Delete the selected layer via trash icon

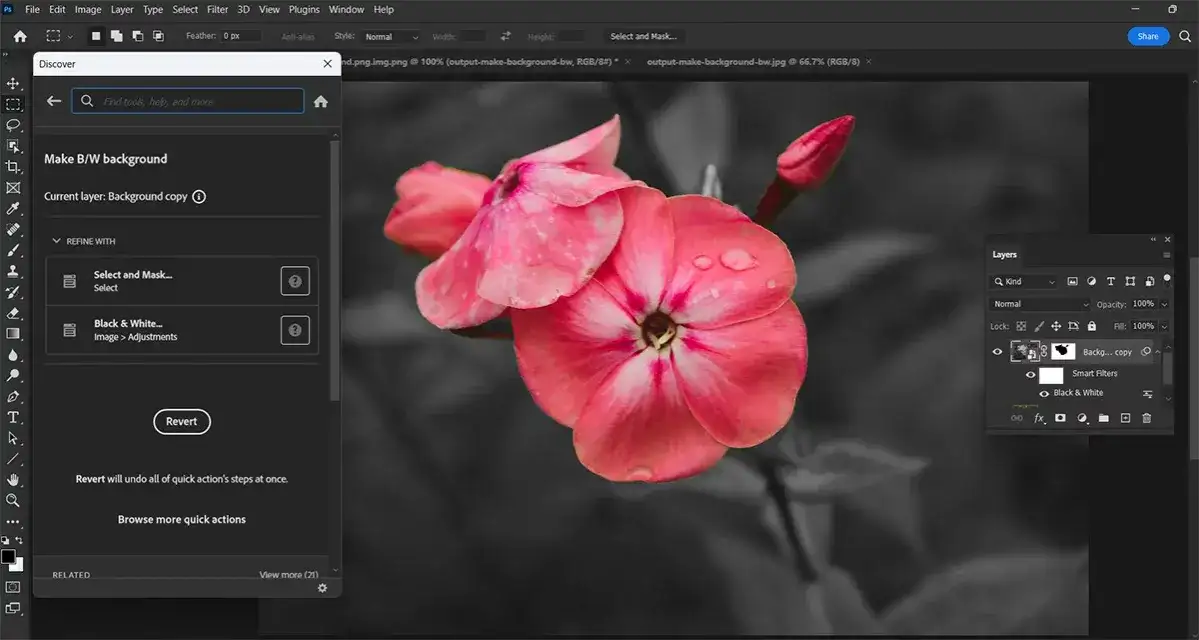(x=1147, y=418)
